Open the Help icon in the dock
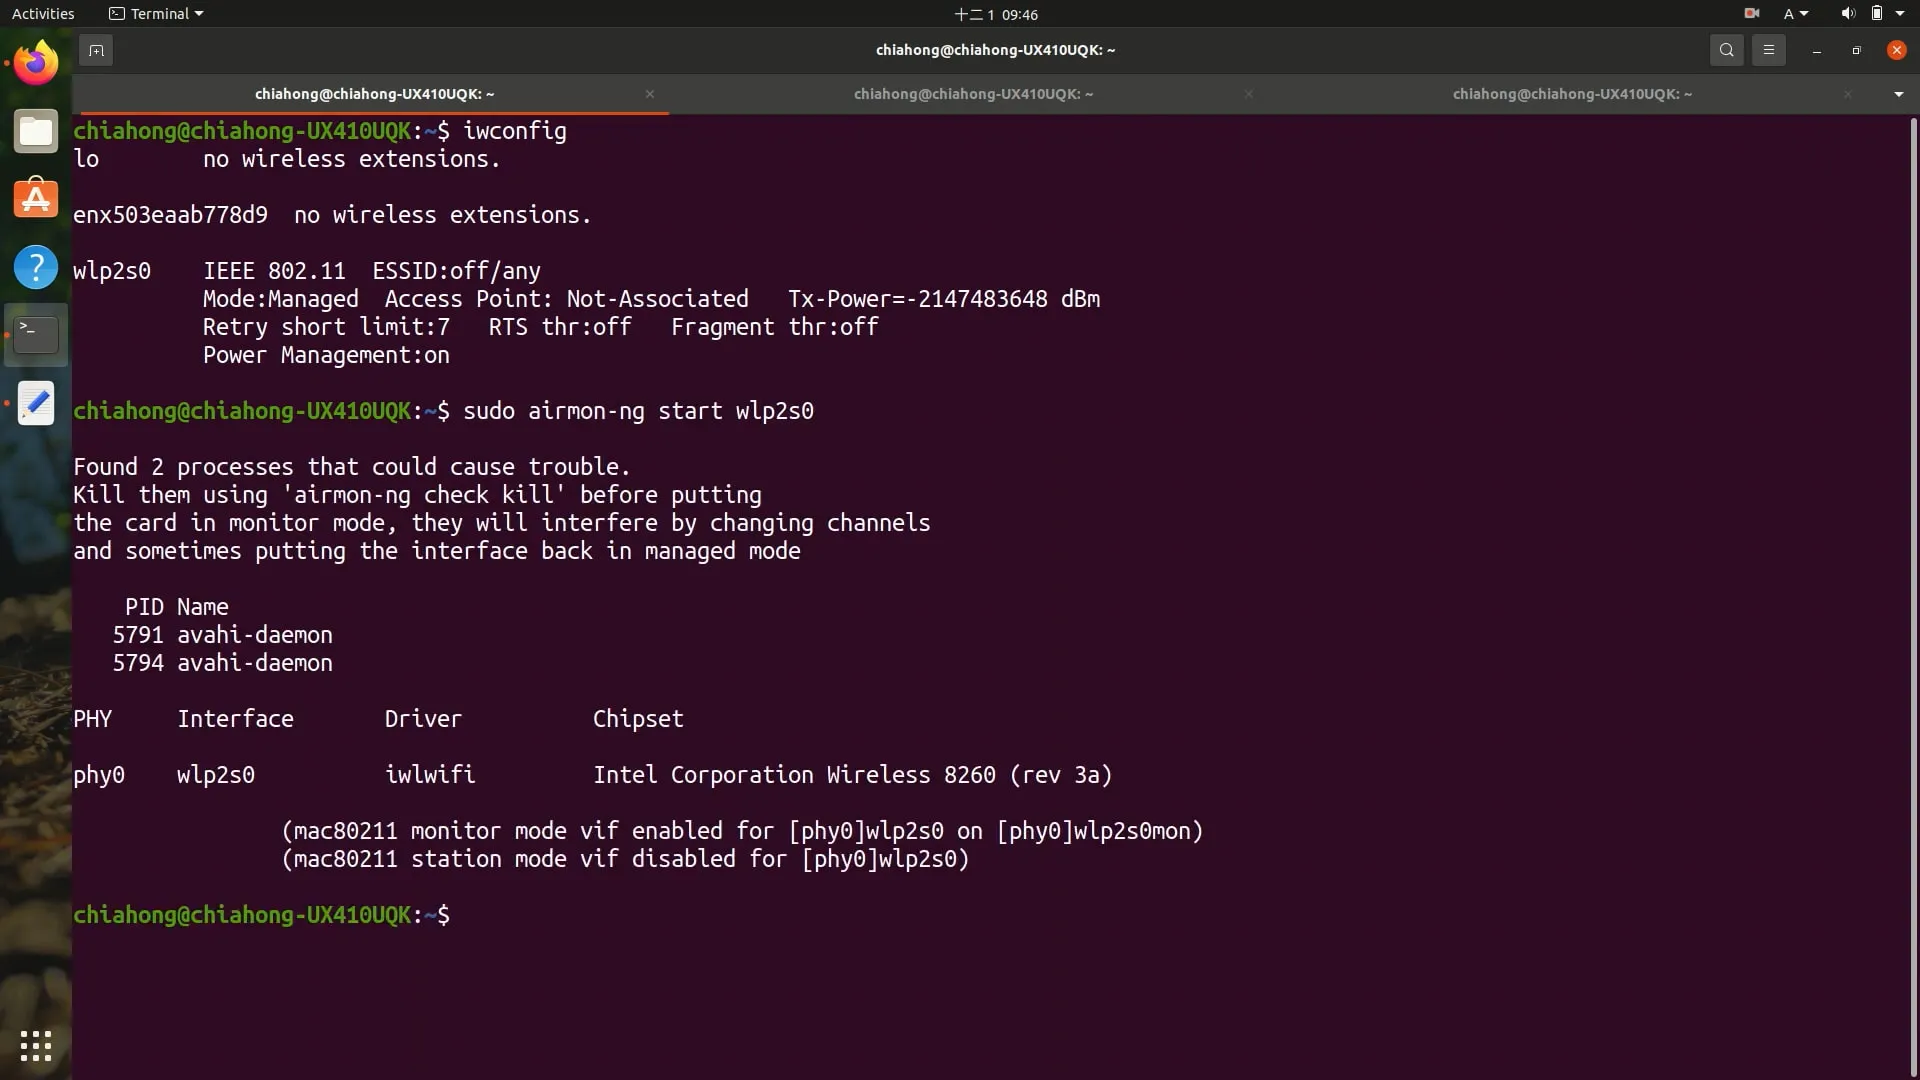The height and width of the screenshot is (1080, 1920). pos(36,267)
